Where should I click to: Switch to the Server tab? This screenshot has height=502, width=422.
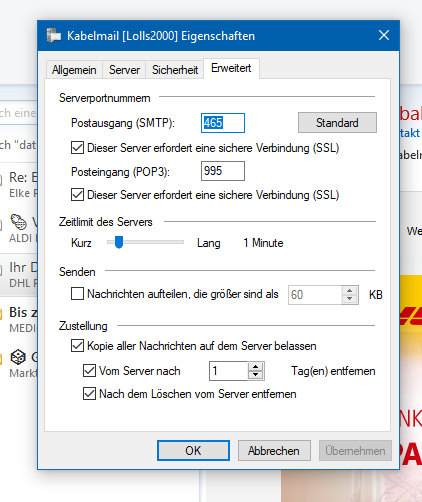point(124,70)
